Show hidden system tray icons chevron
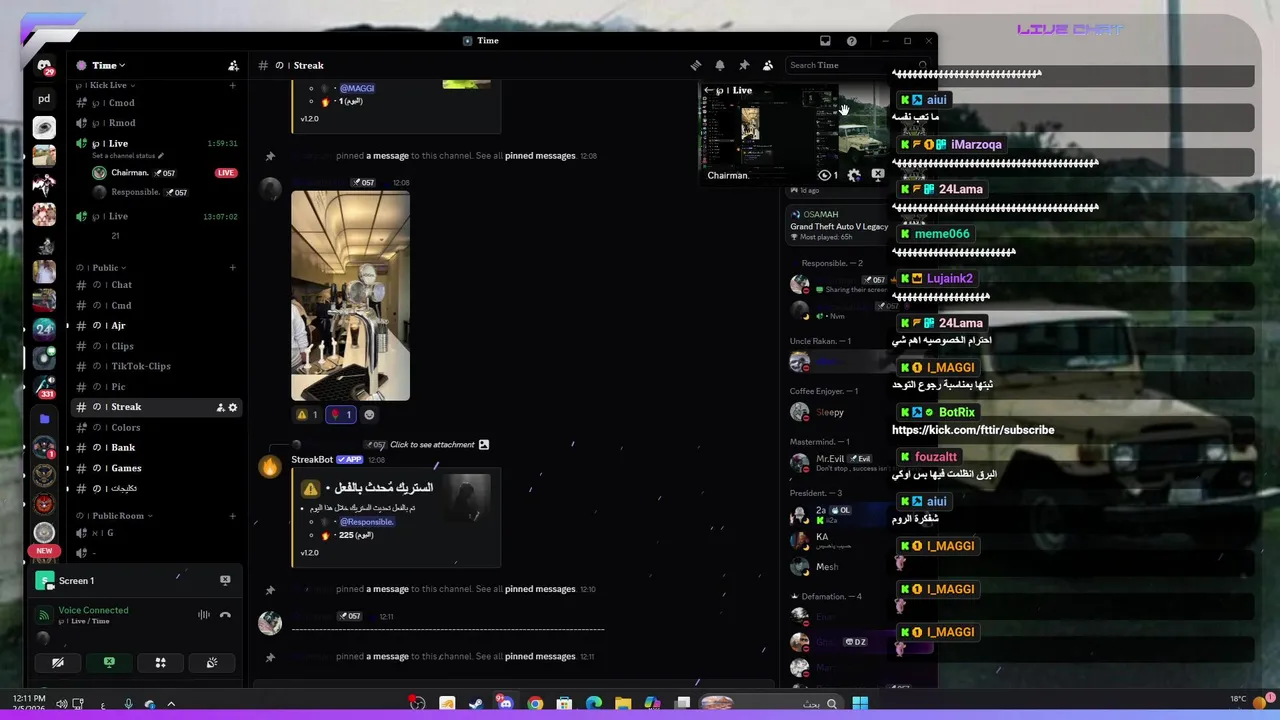Viewport: 1280px width, 720px height. [171, 704]
